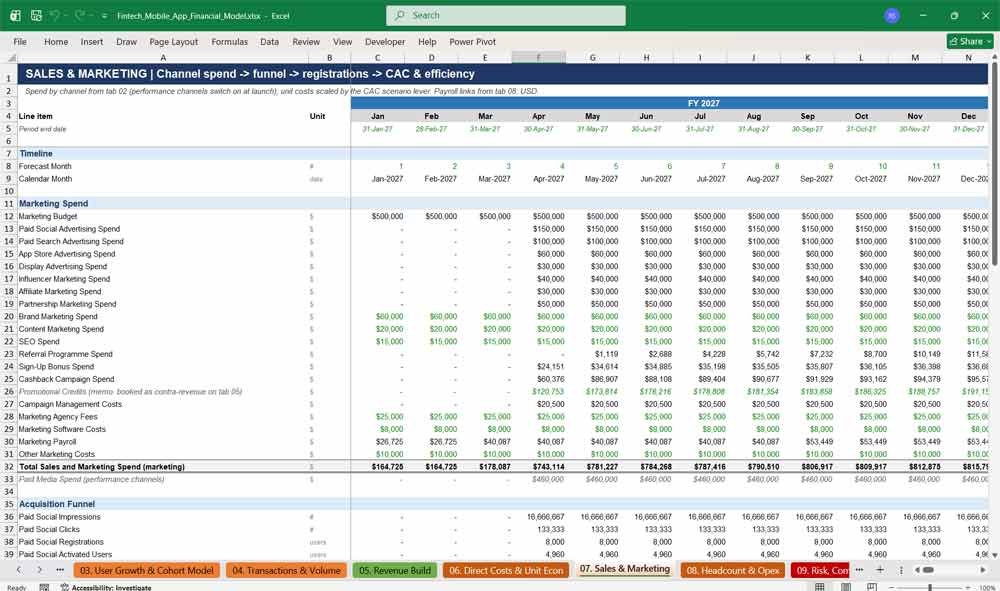Open the Developer ribbon tab
Viewport: 1000px width, 591px height.
[385, 41]
